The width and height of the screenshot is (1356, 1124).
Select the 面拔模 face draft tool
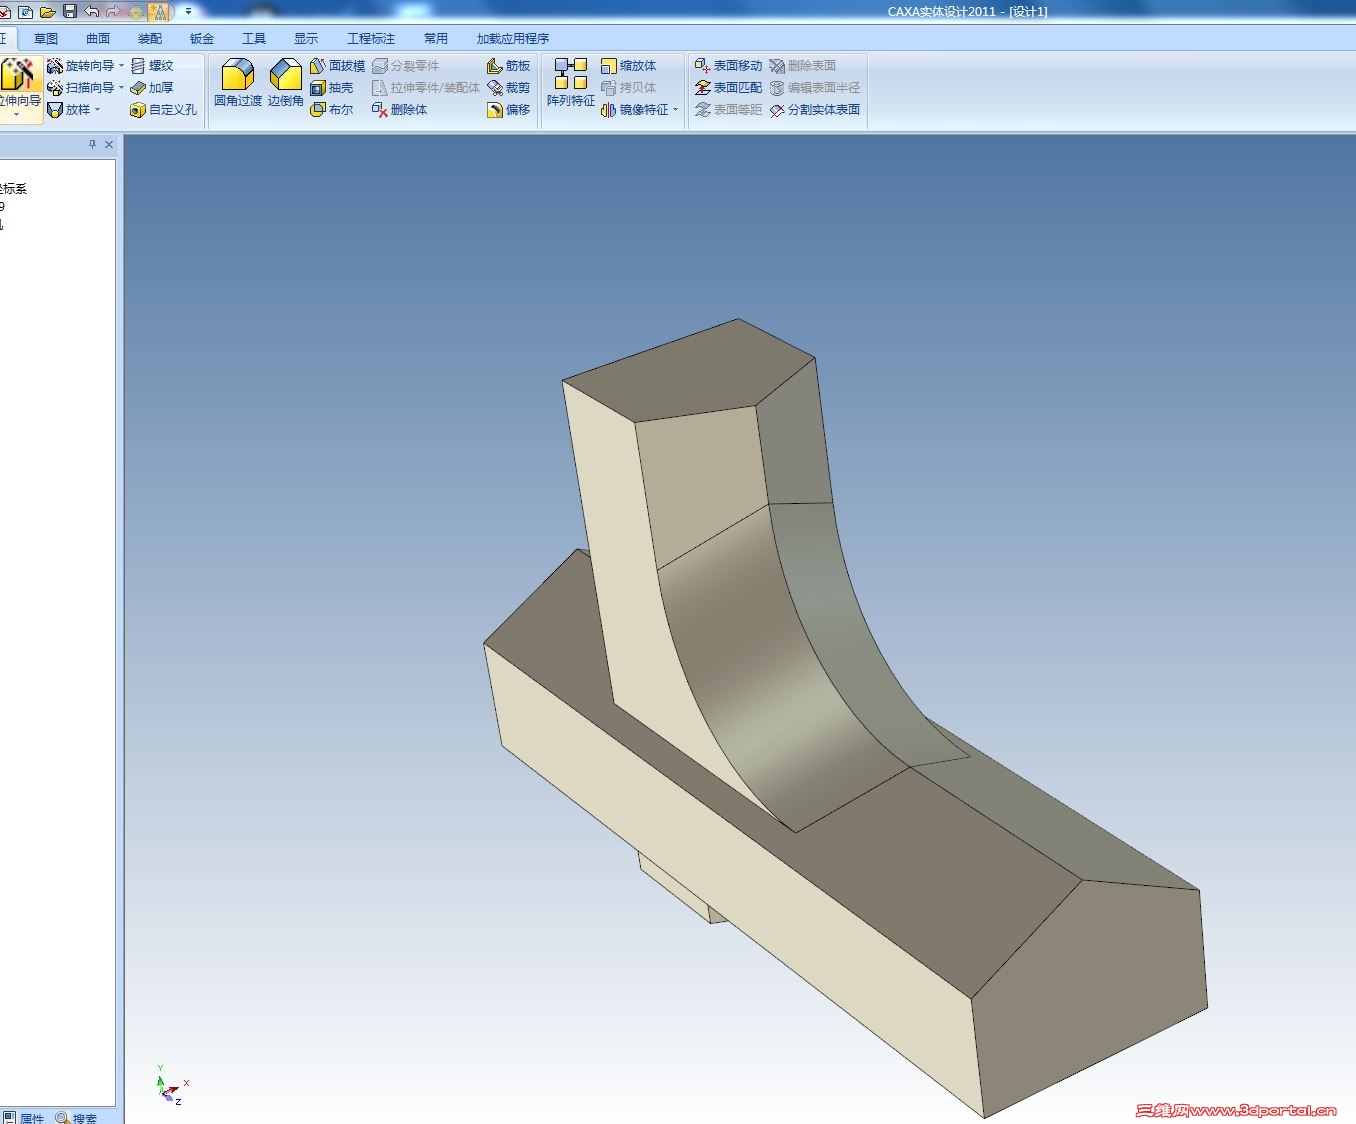coord(338,66)
